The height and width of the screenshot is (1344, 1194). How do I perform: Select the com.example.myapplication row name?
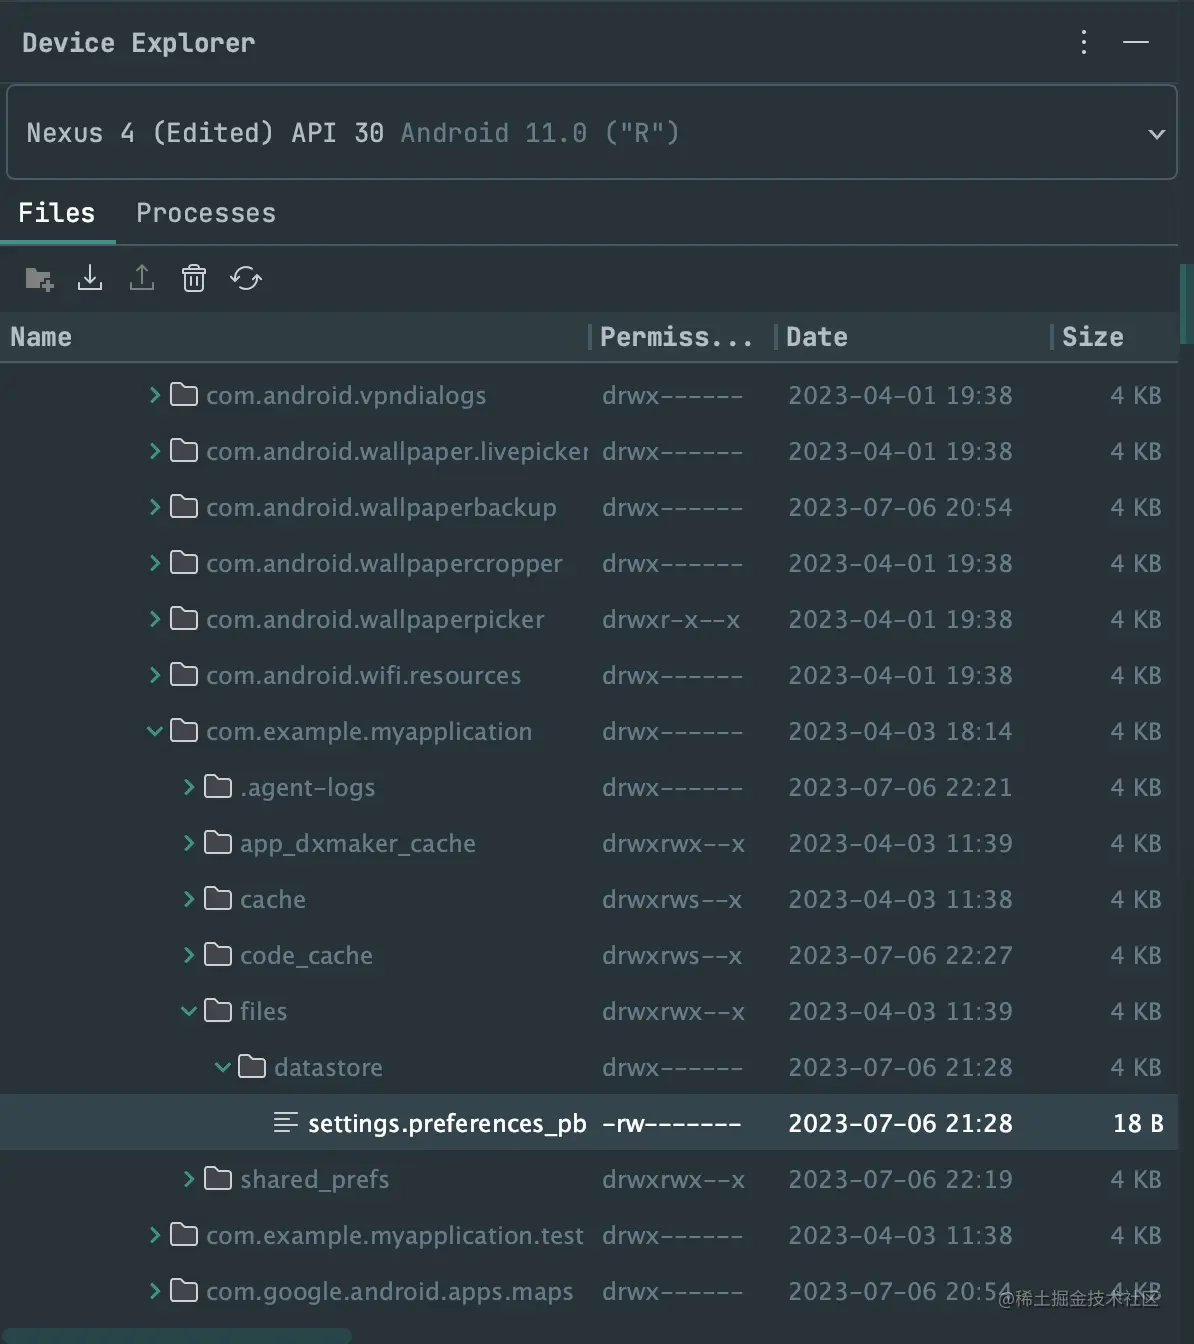[x=369, y=732]
